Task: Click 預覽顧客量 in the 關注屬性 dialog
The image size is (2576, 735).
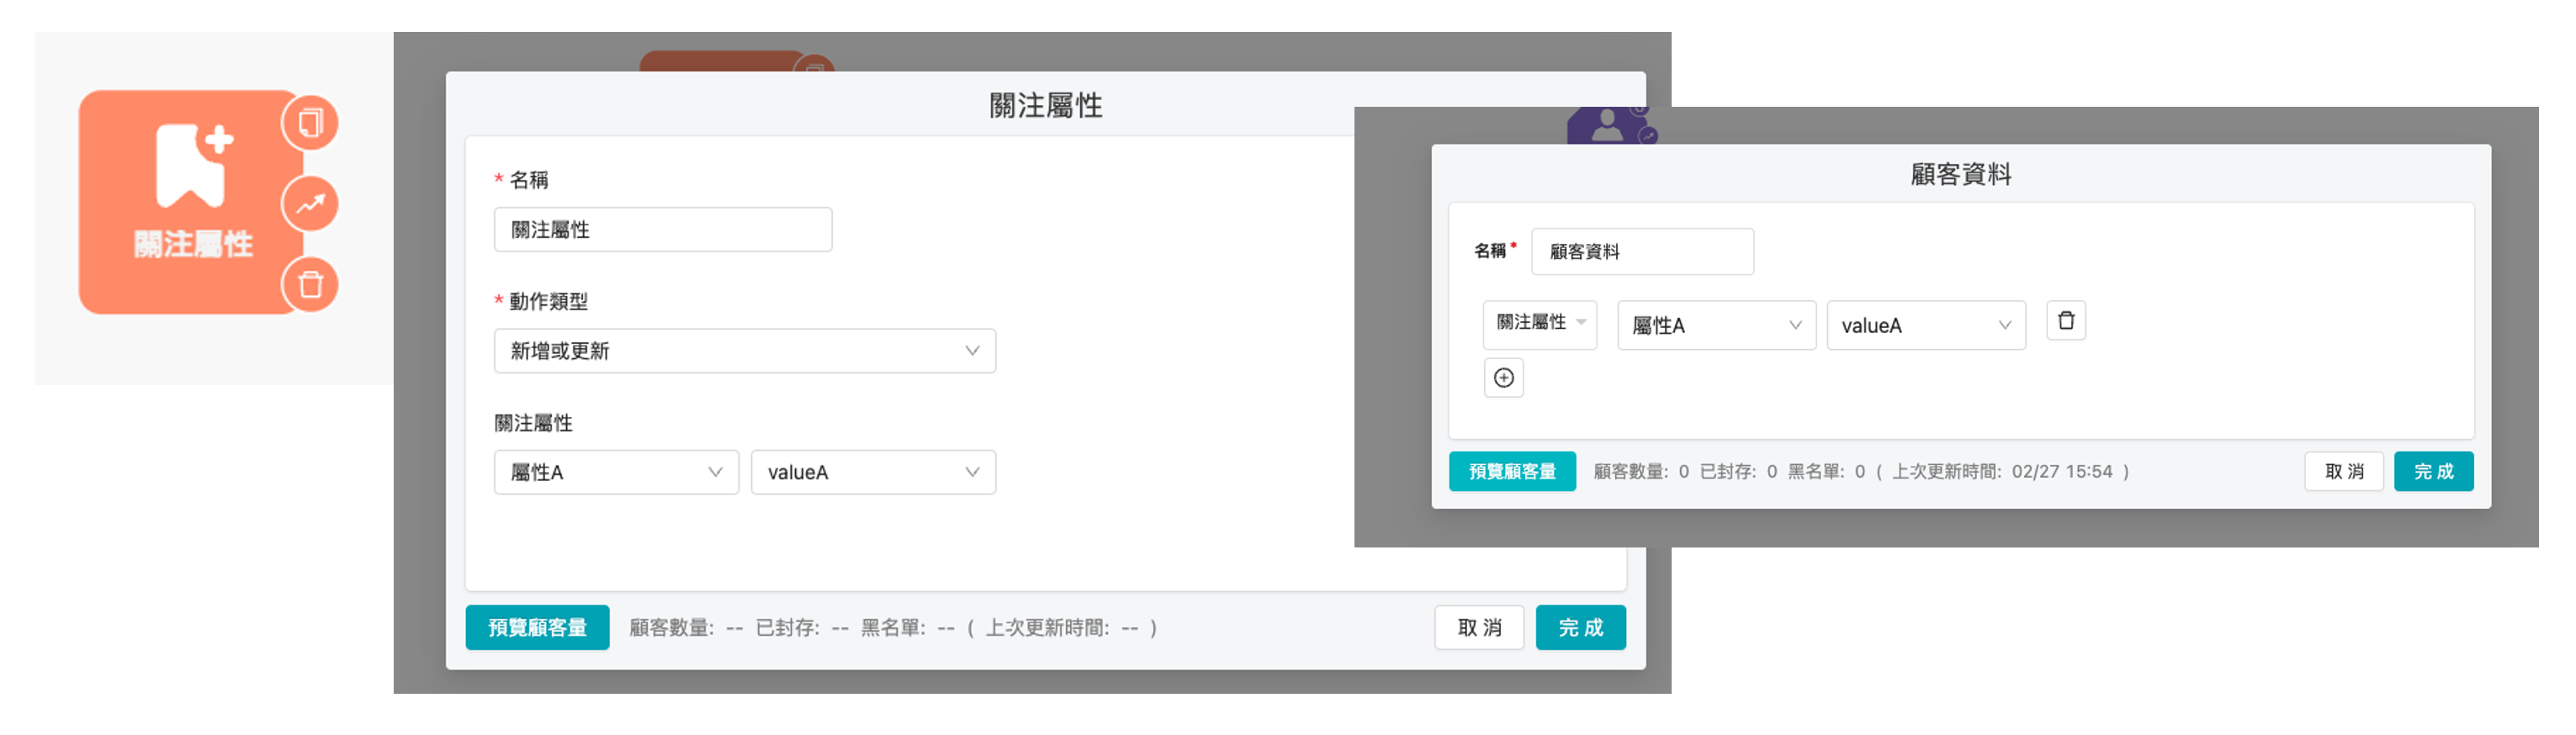Action: [537, 628]
